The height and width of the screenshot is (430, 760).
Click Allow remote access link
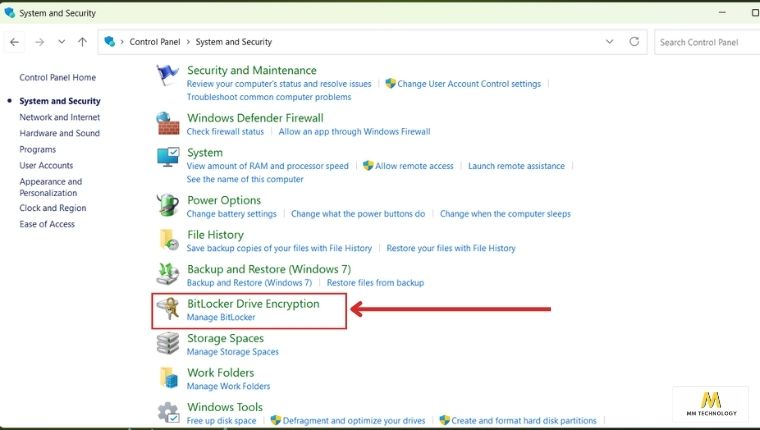pyautogui.click(x=414, y=166)
